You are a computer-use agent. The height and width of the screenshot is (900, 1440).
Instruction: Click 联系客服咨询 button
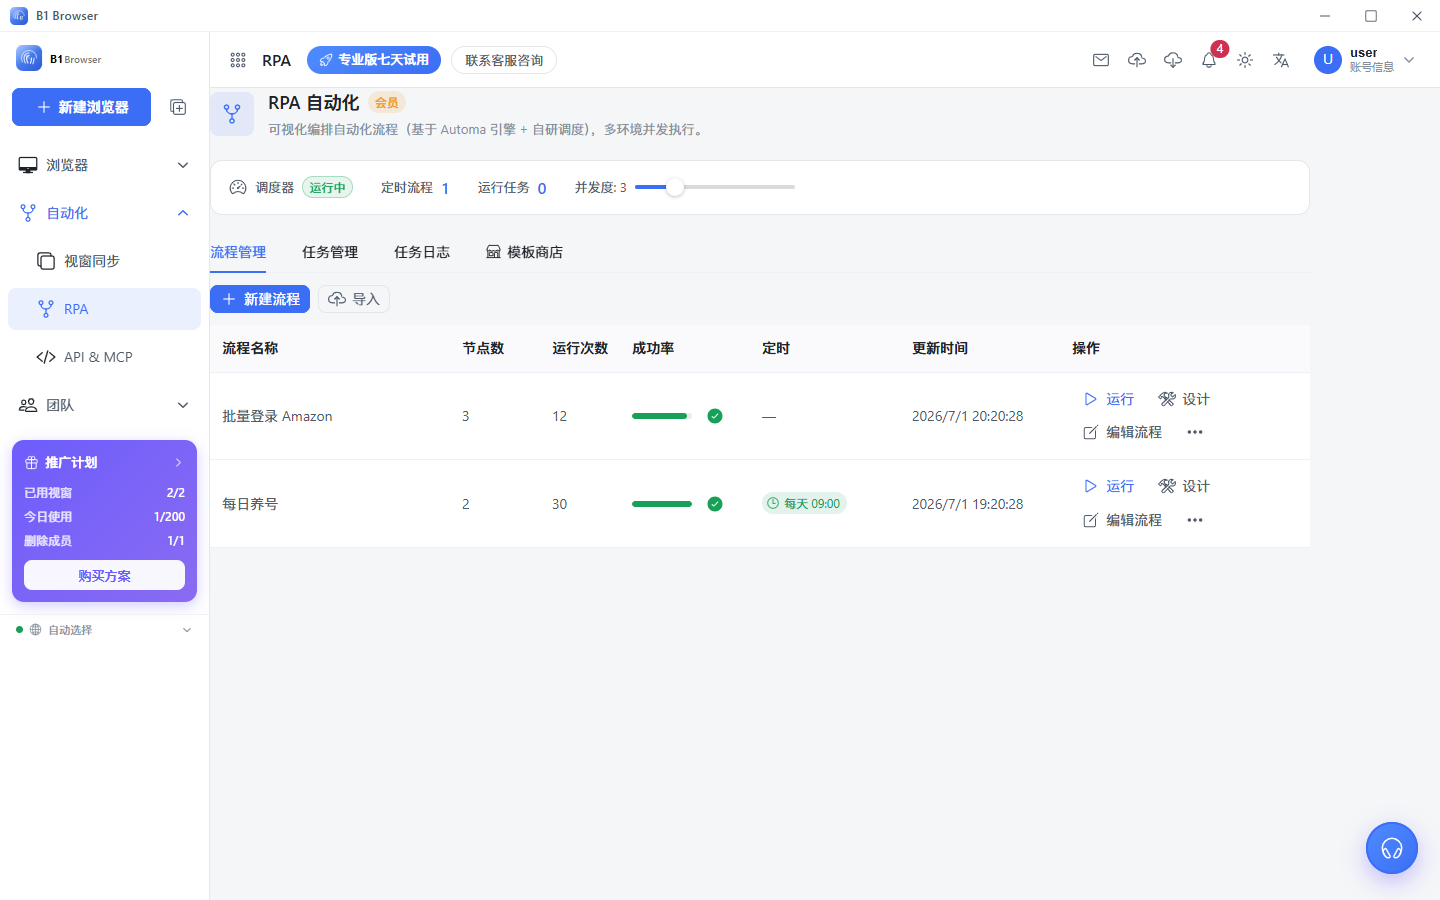[x=504, y=60]
